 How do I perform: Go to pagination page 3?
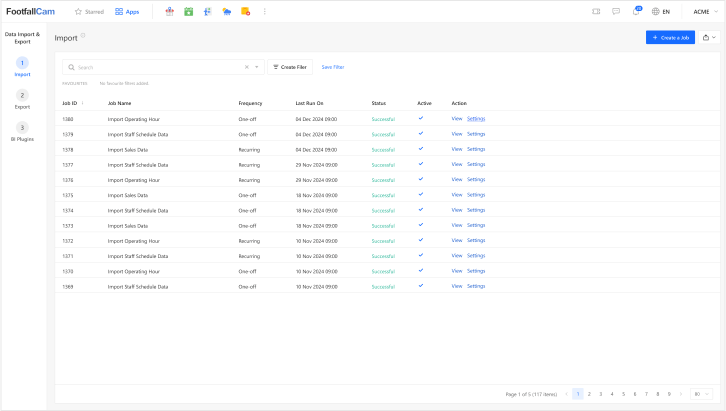pyautogui.click(x=601, y=394)
